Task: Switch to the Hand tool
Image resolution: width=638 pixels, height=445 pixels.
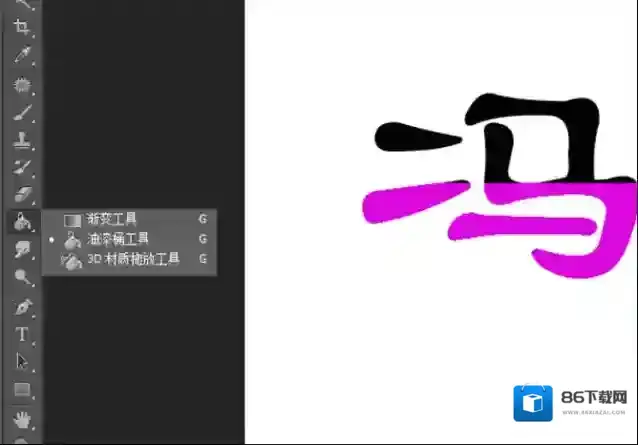Action: pyautogui.click(x=22, y=417)
